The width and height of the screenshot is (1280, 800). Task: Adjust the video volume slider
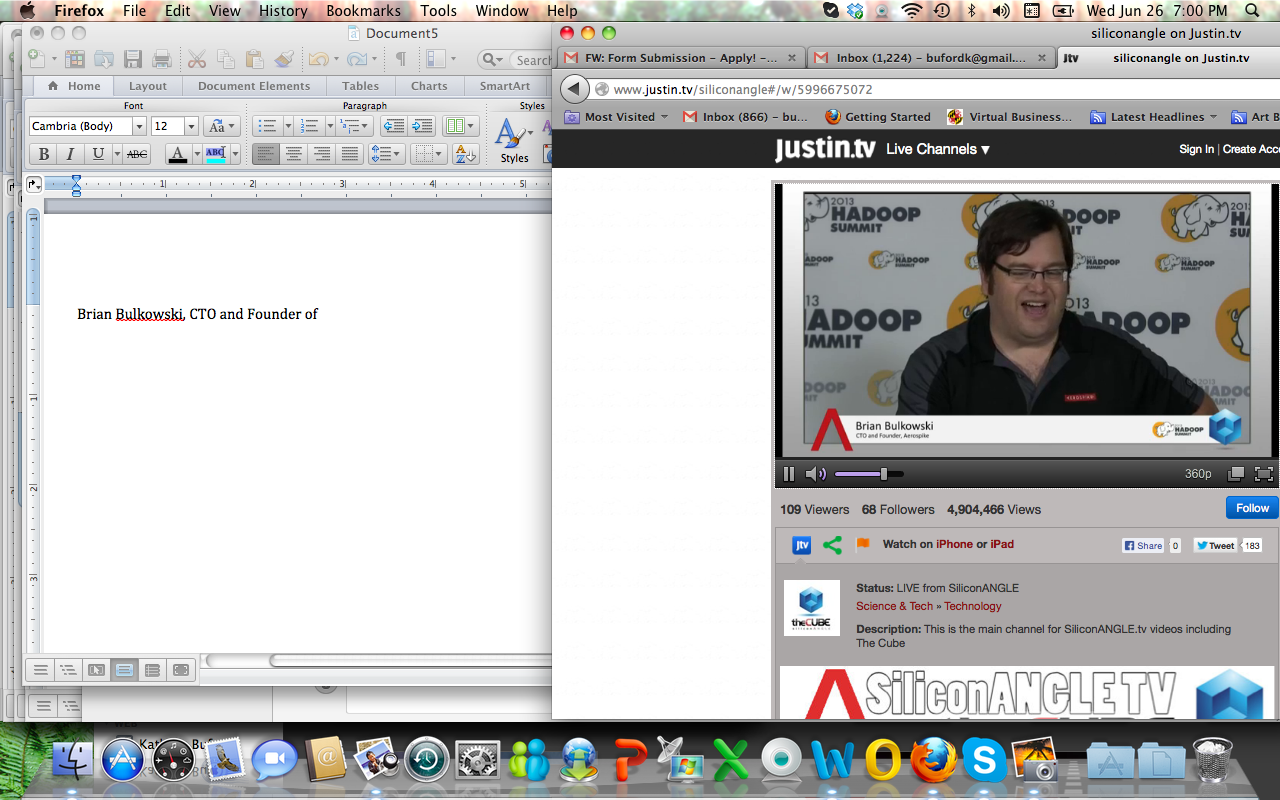869,474
